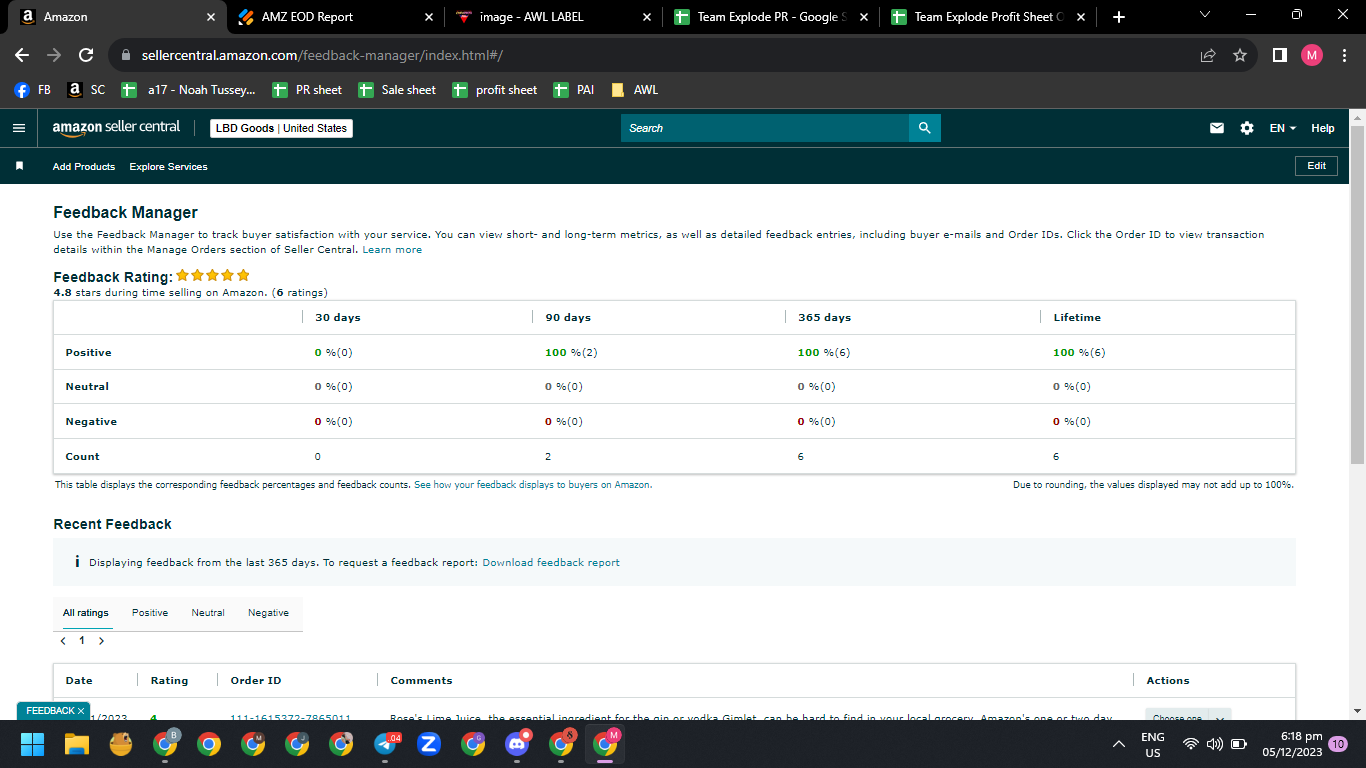
Task: Open the Windows Start menu
Action: point(32,744)
